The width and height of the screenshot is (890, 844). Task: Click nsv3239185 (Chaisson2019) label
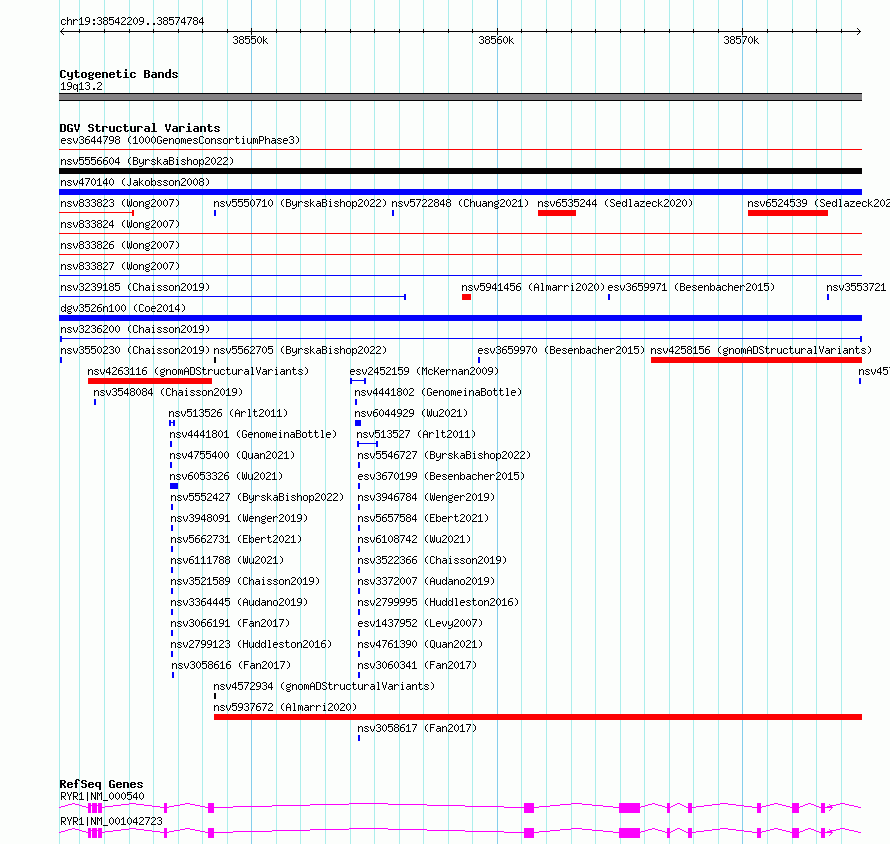(135, 287)
